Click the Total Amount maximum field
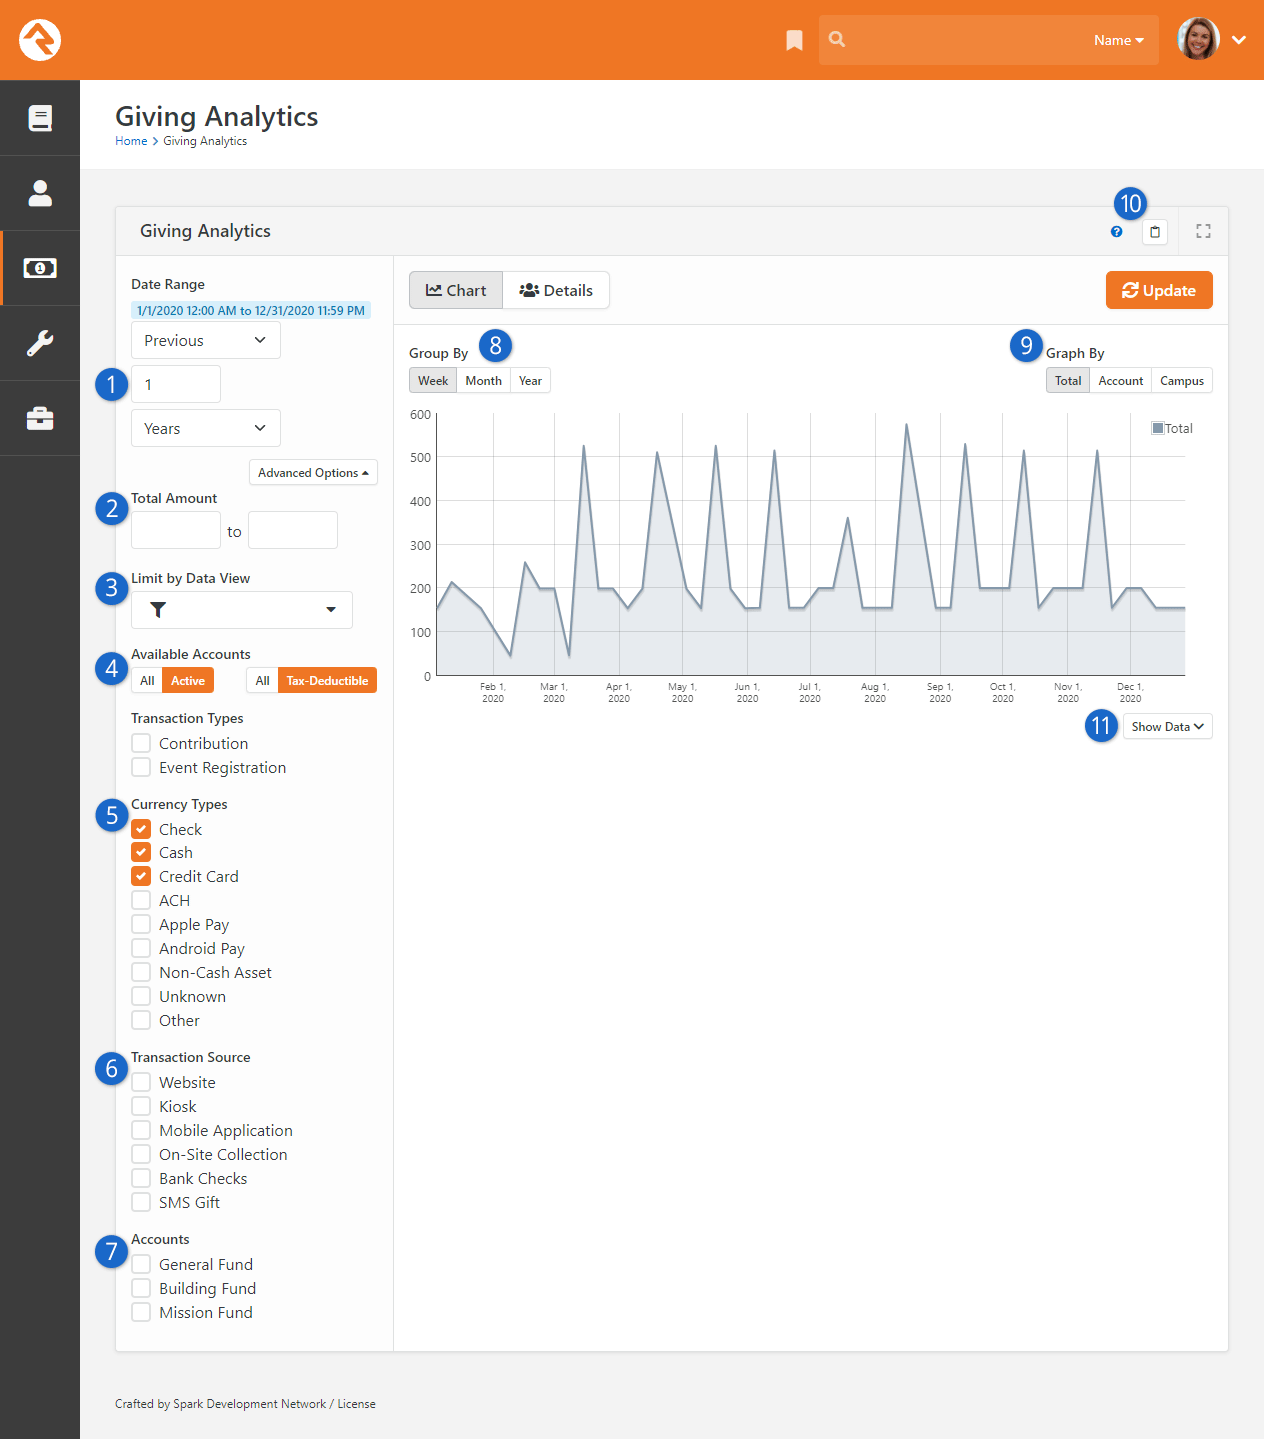The width and height of the screenshot is (1264, 1439). pyautogui.click(x=293, y=530)
